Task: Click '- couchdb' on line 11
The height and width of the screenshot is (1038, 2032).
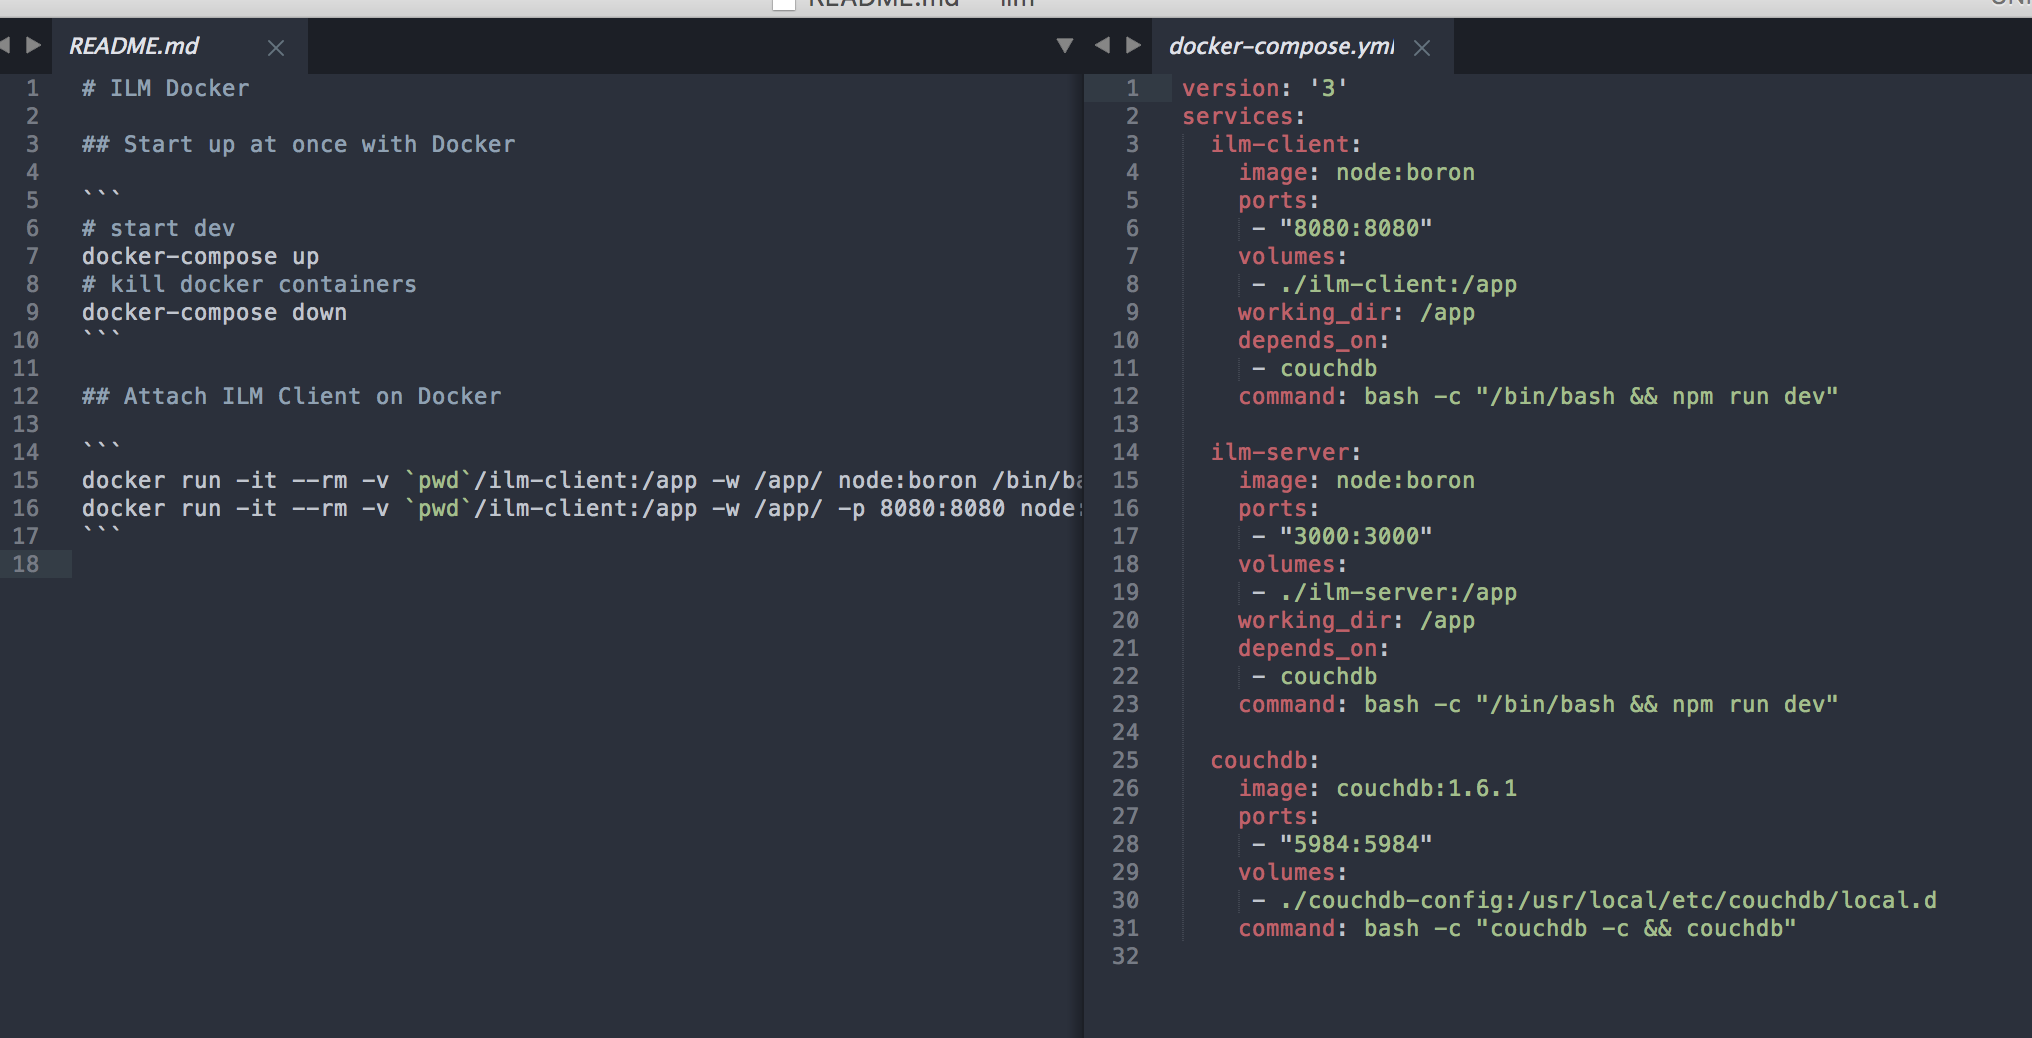Action: click(1314, 368)
